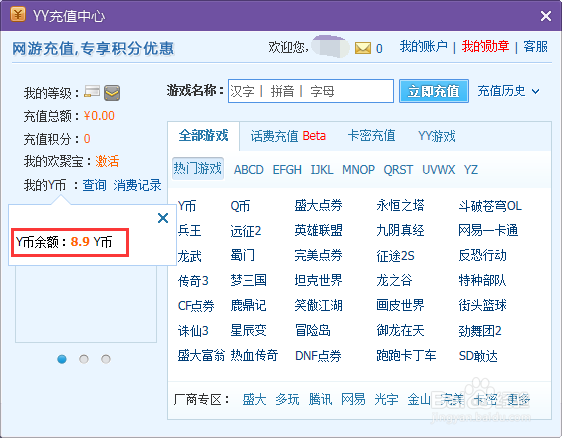Select the YZ letter filter
562x438 pixels.
(471, 169)
